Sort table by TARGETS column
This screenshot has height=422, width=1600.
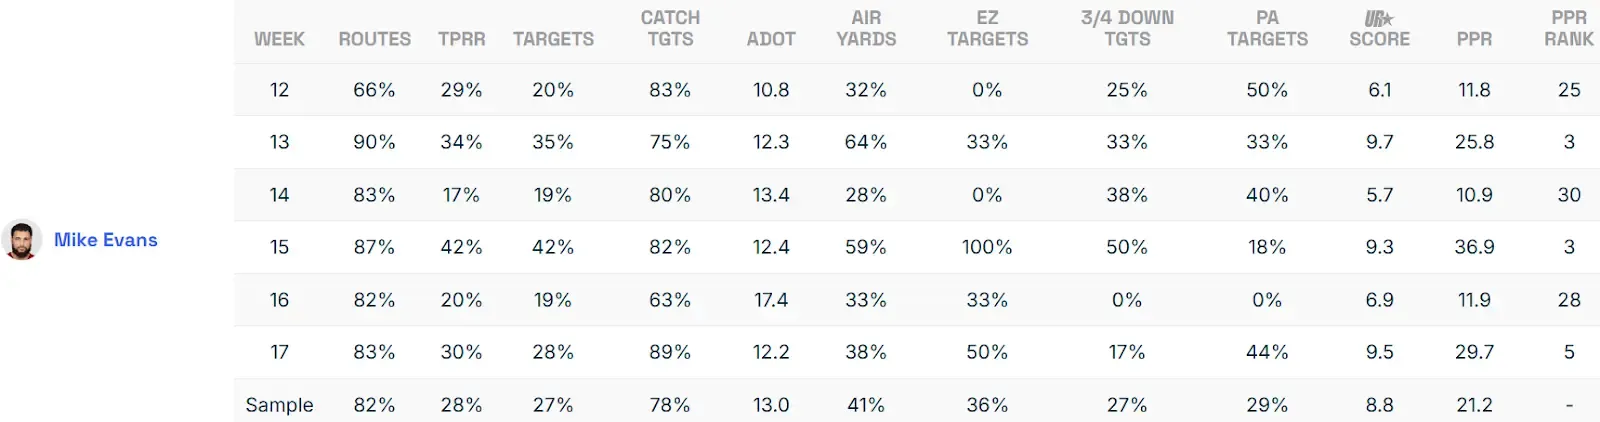tap(553, 39)
